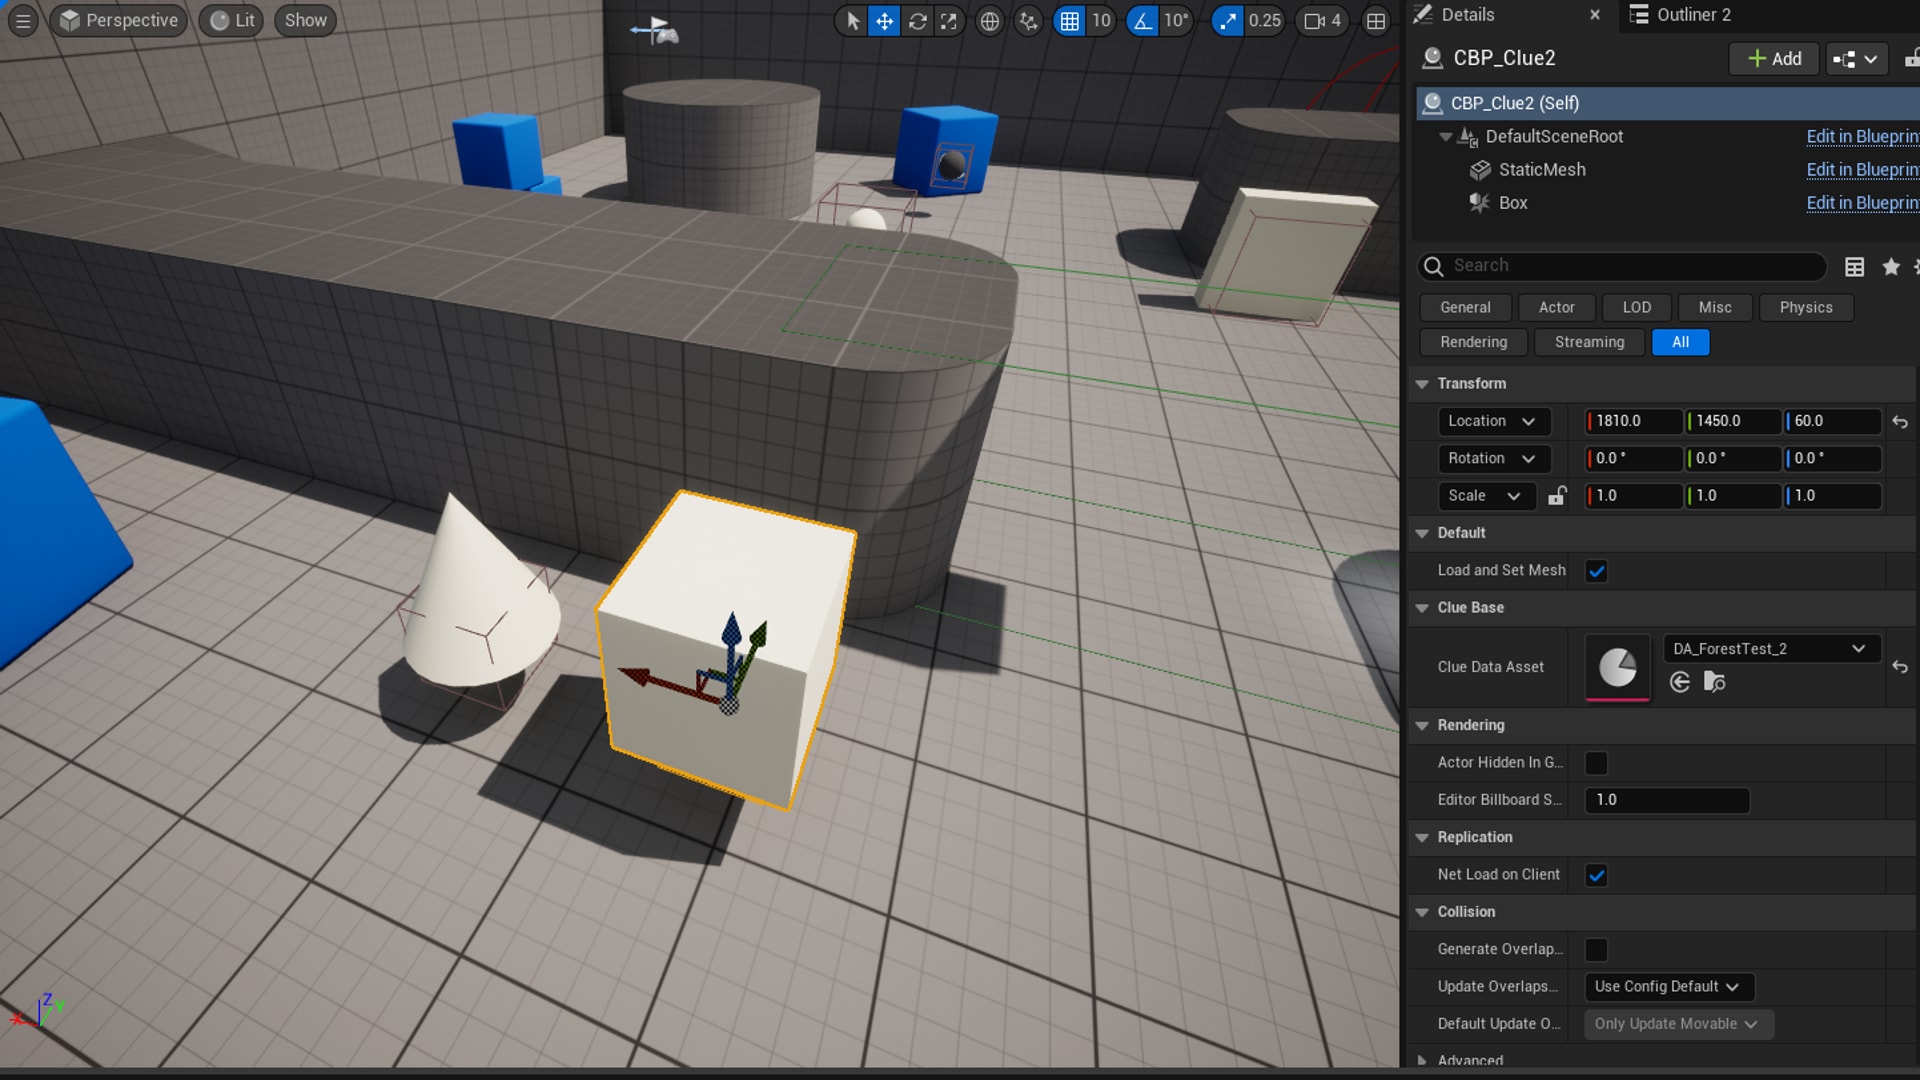Image resolution: width=1920 pixels, height=1080 pixels.
Task: Select the All properties tab
Action: pyautogui.click(x=1681, y=342)
